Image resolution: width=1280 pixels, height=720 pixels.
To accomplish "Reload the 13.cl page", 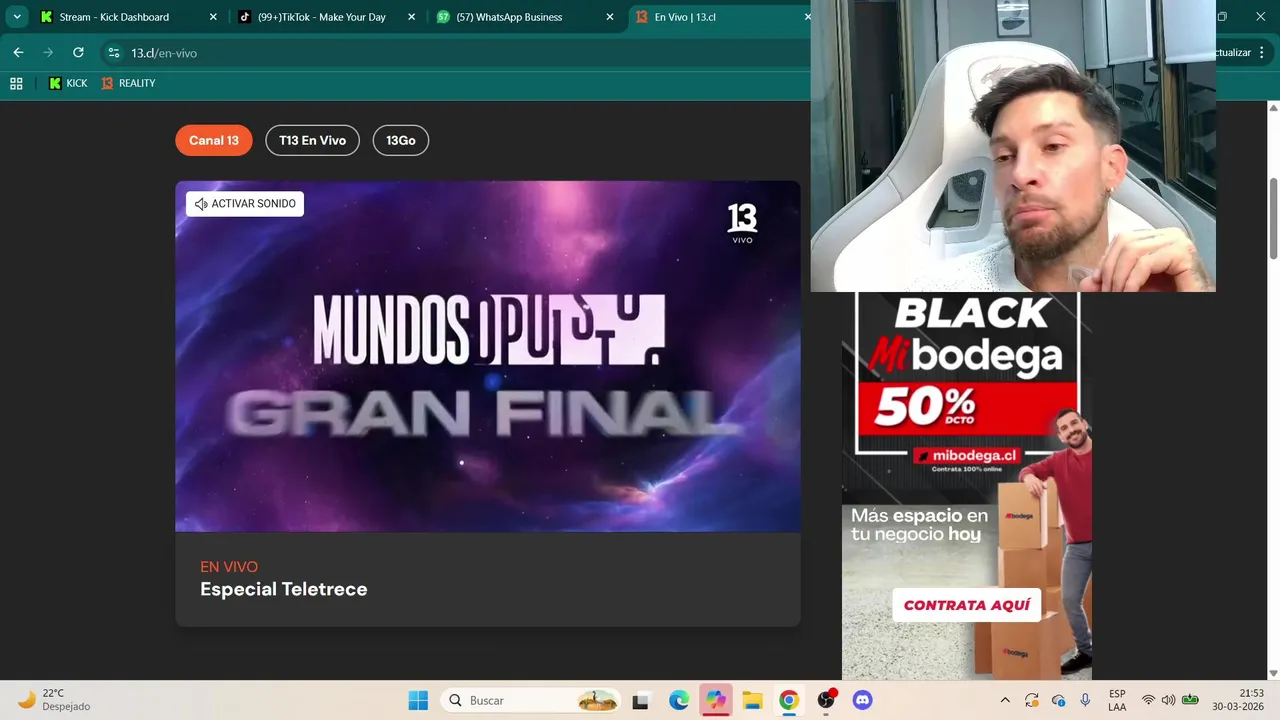I will point(78,52).
